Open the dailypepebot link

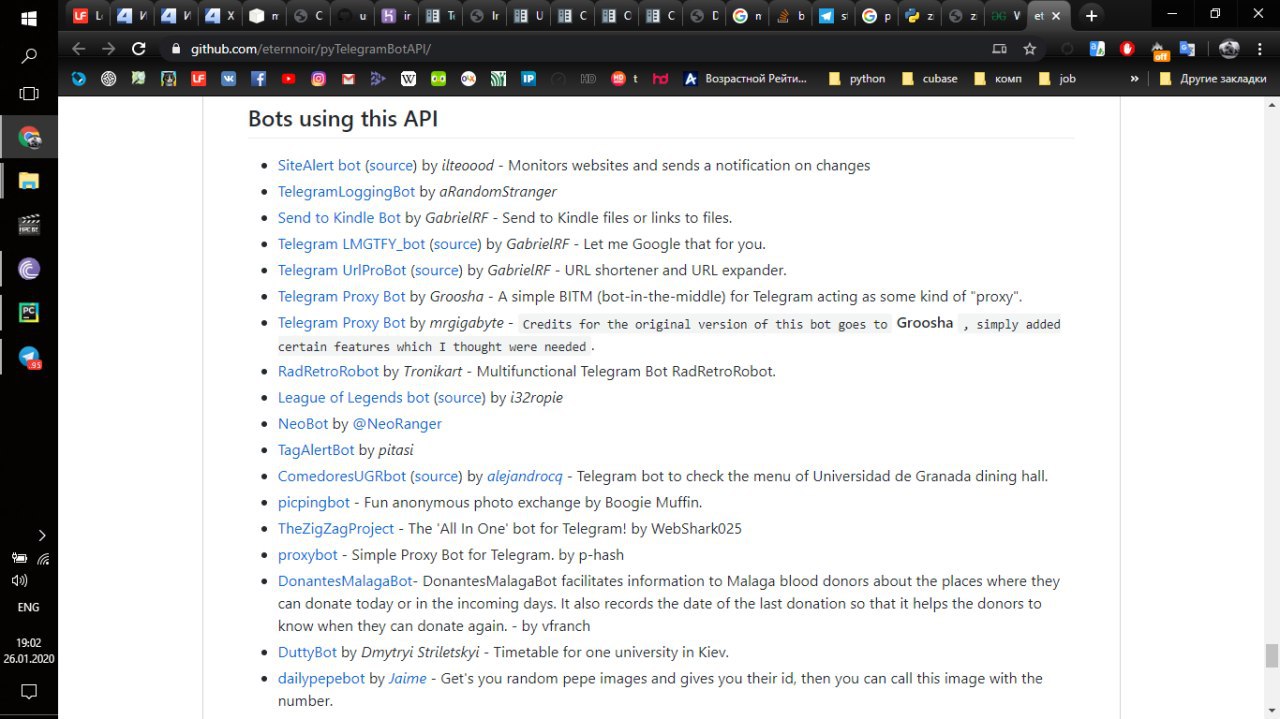[321, 678]
